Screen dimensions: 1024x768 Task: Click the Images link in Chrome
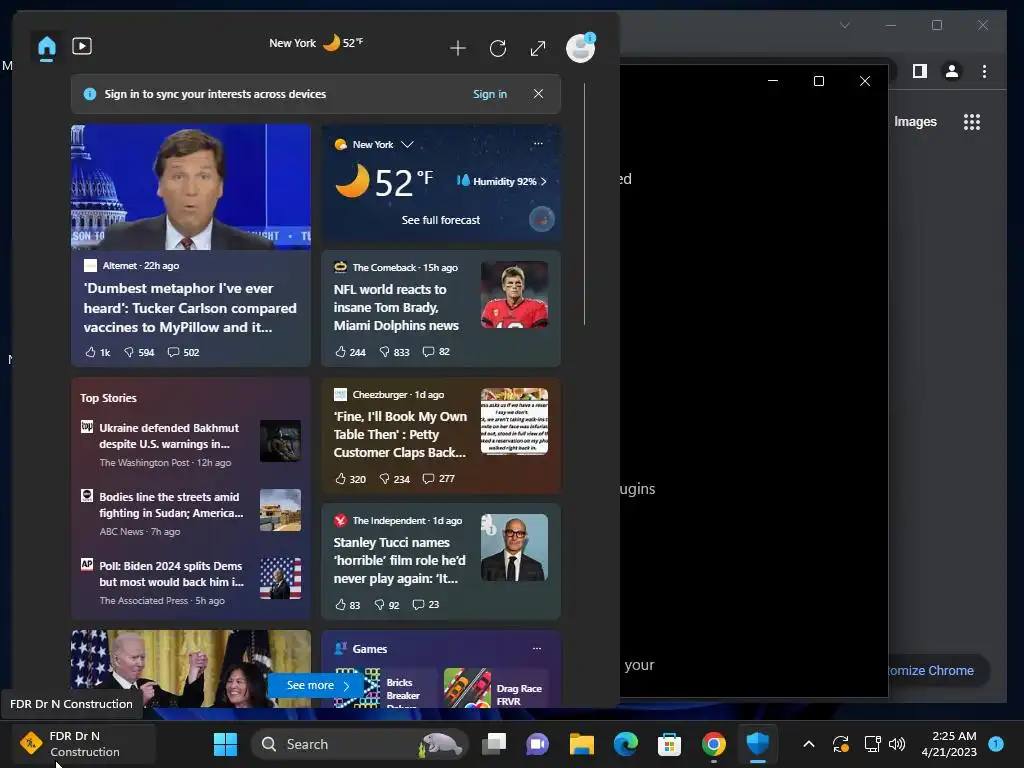point(915,121)
